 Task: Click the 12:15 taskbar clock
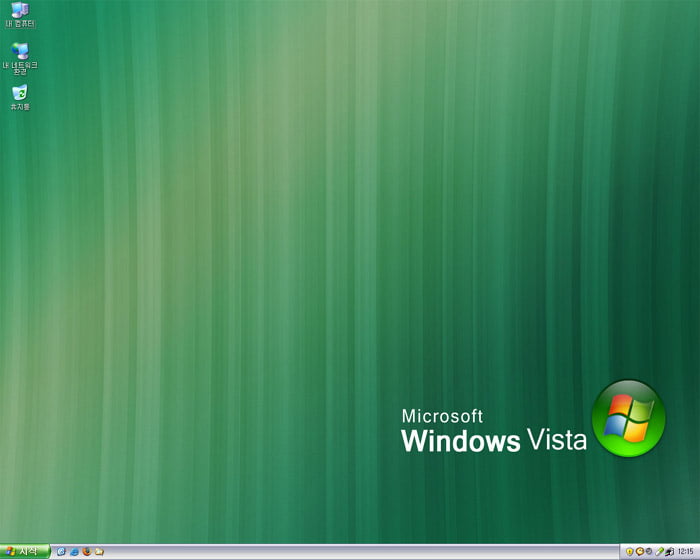pyautogui.click(x=685, y=552)
